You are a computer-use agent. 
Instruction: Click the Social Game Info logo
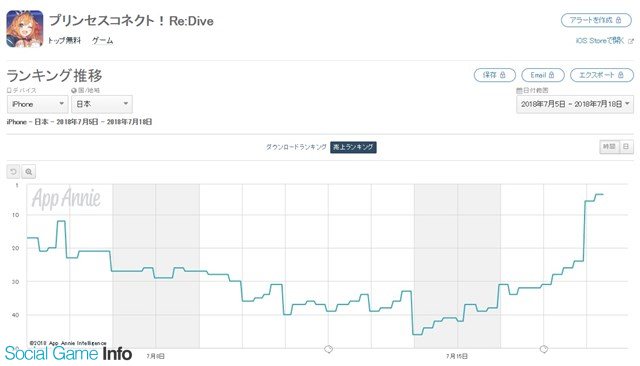pos(68,353)
